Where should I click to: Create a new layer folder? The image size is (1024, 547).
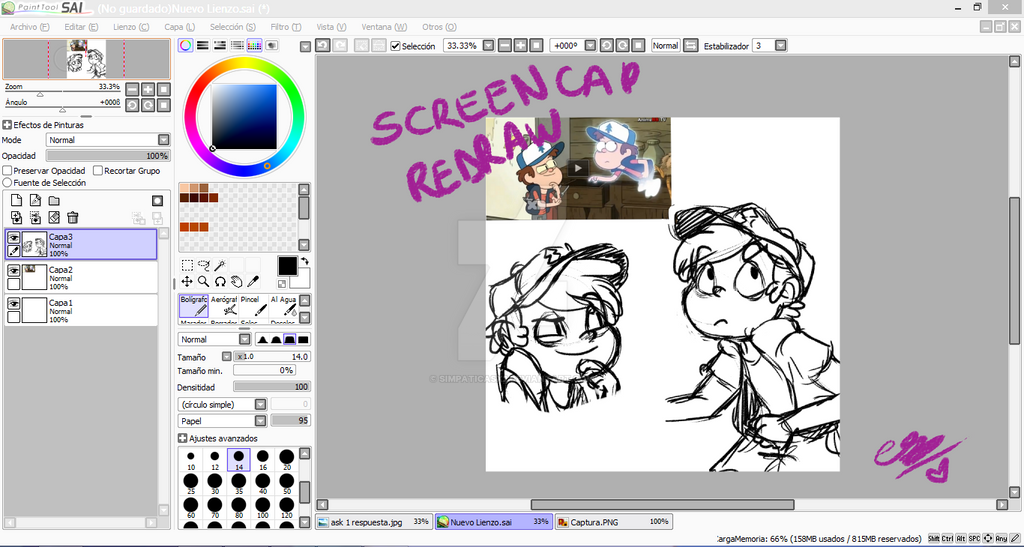point(54,200)
